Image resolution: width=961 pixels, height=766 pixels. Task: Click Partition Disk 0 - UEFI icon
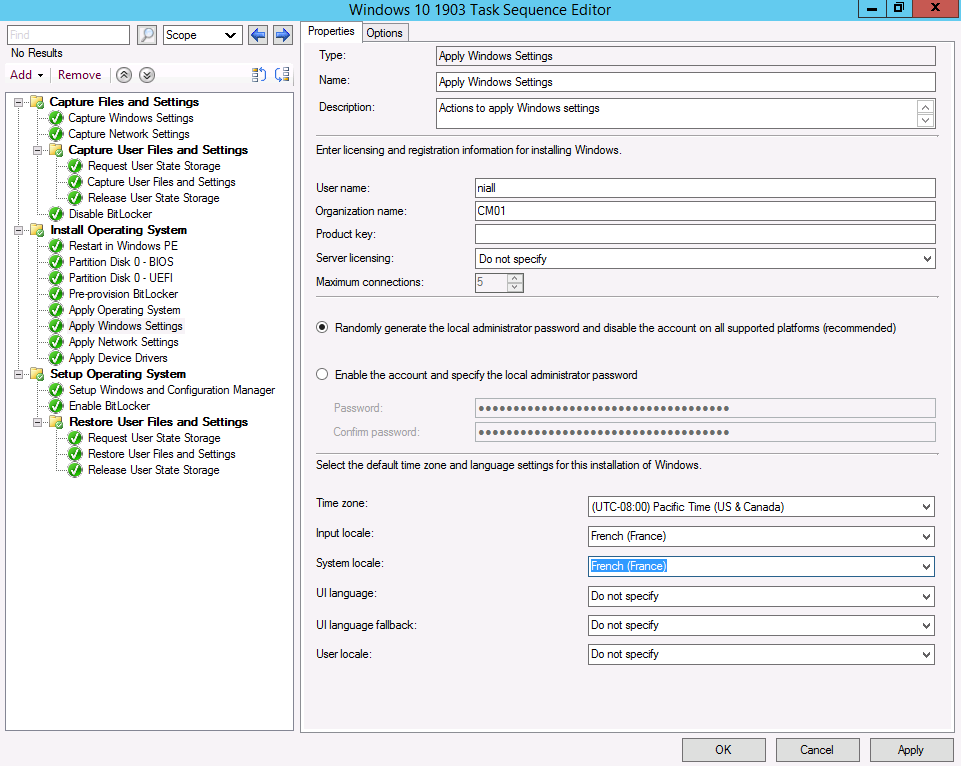(x=56, y=278)
